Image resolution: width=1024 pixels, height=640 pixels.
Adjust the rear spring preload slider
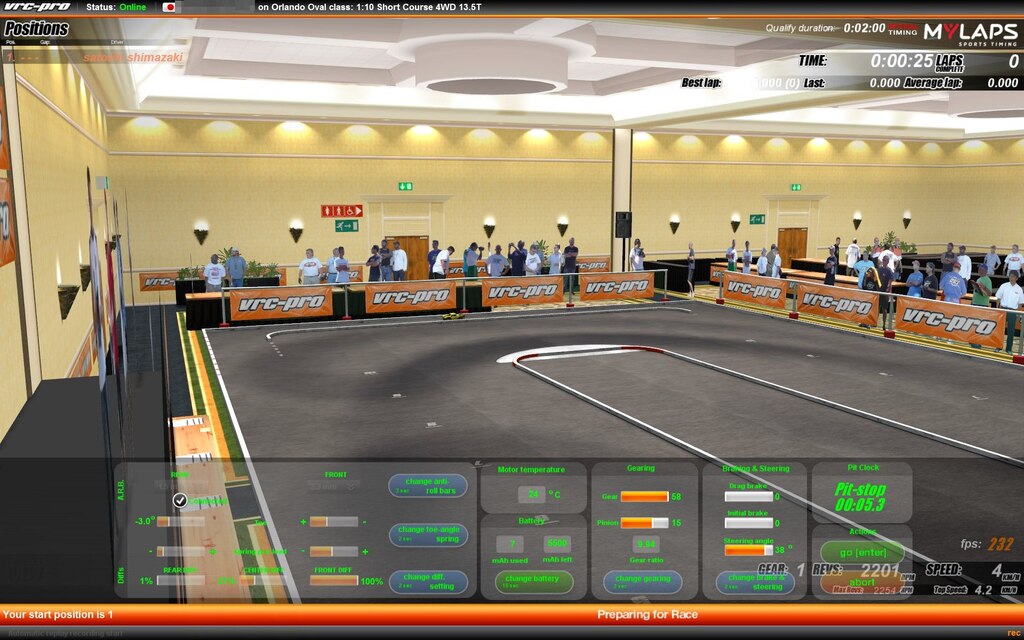180,552
